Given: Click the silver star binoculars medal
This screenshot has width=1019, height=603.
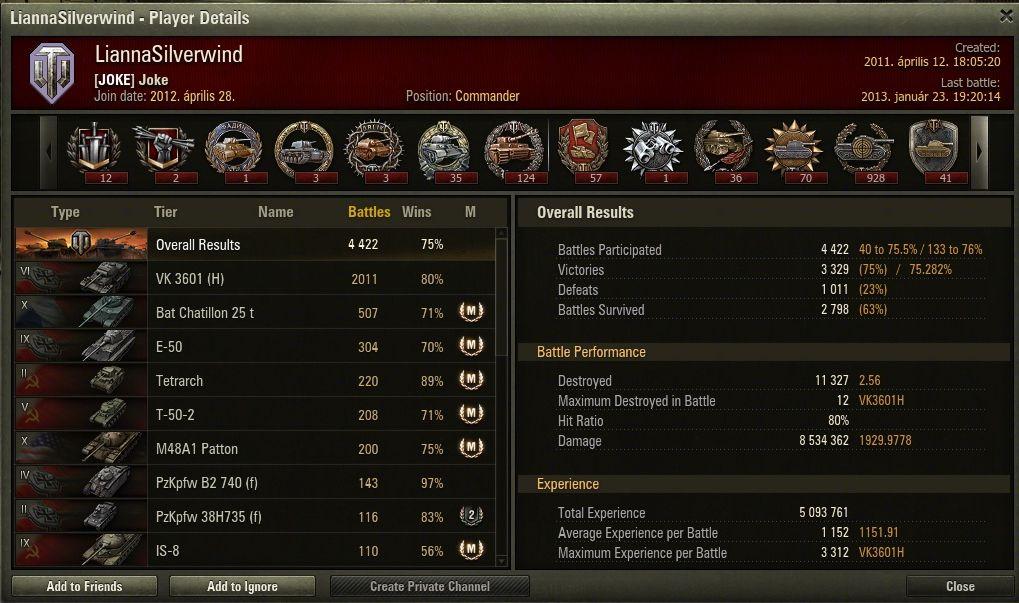Looking at the screenshot, I should point(653,151).
